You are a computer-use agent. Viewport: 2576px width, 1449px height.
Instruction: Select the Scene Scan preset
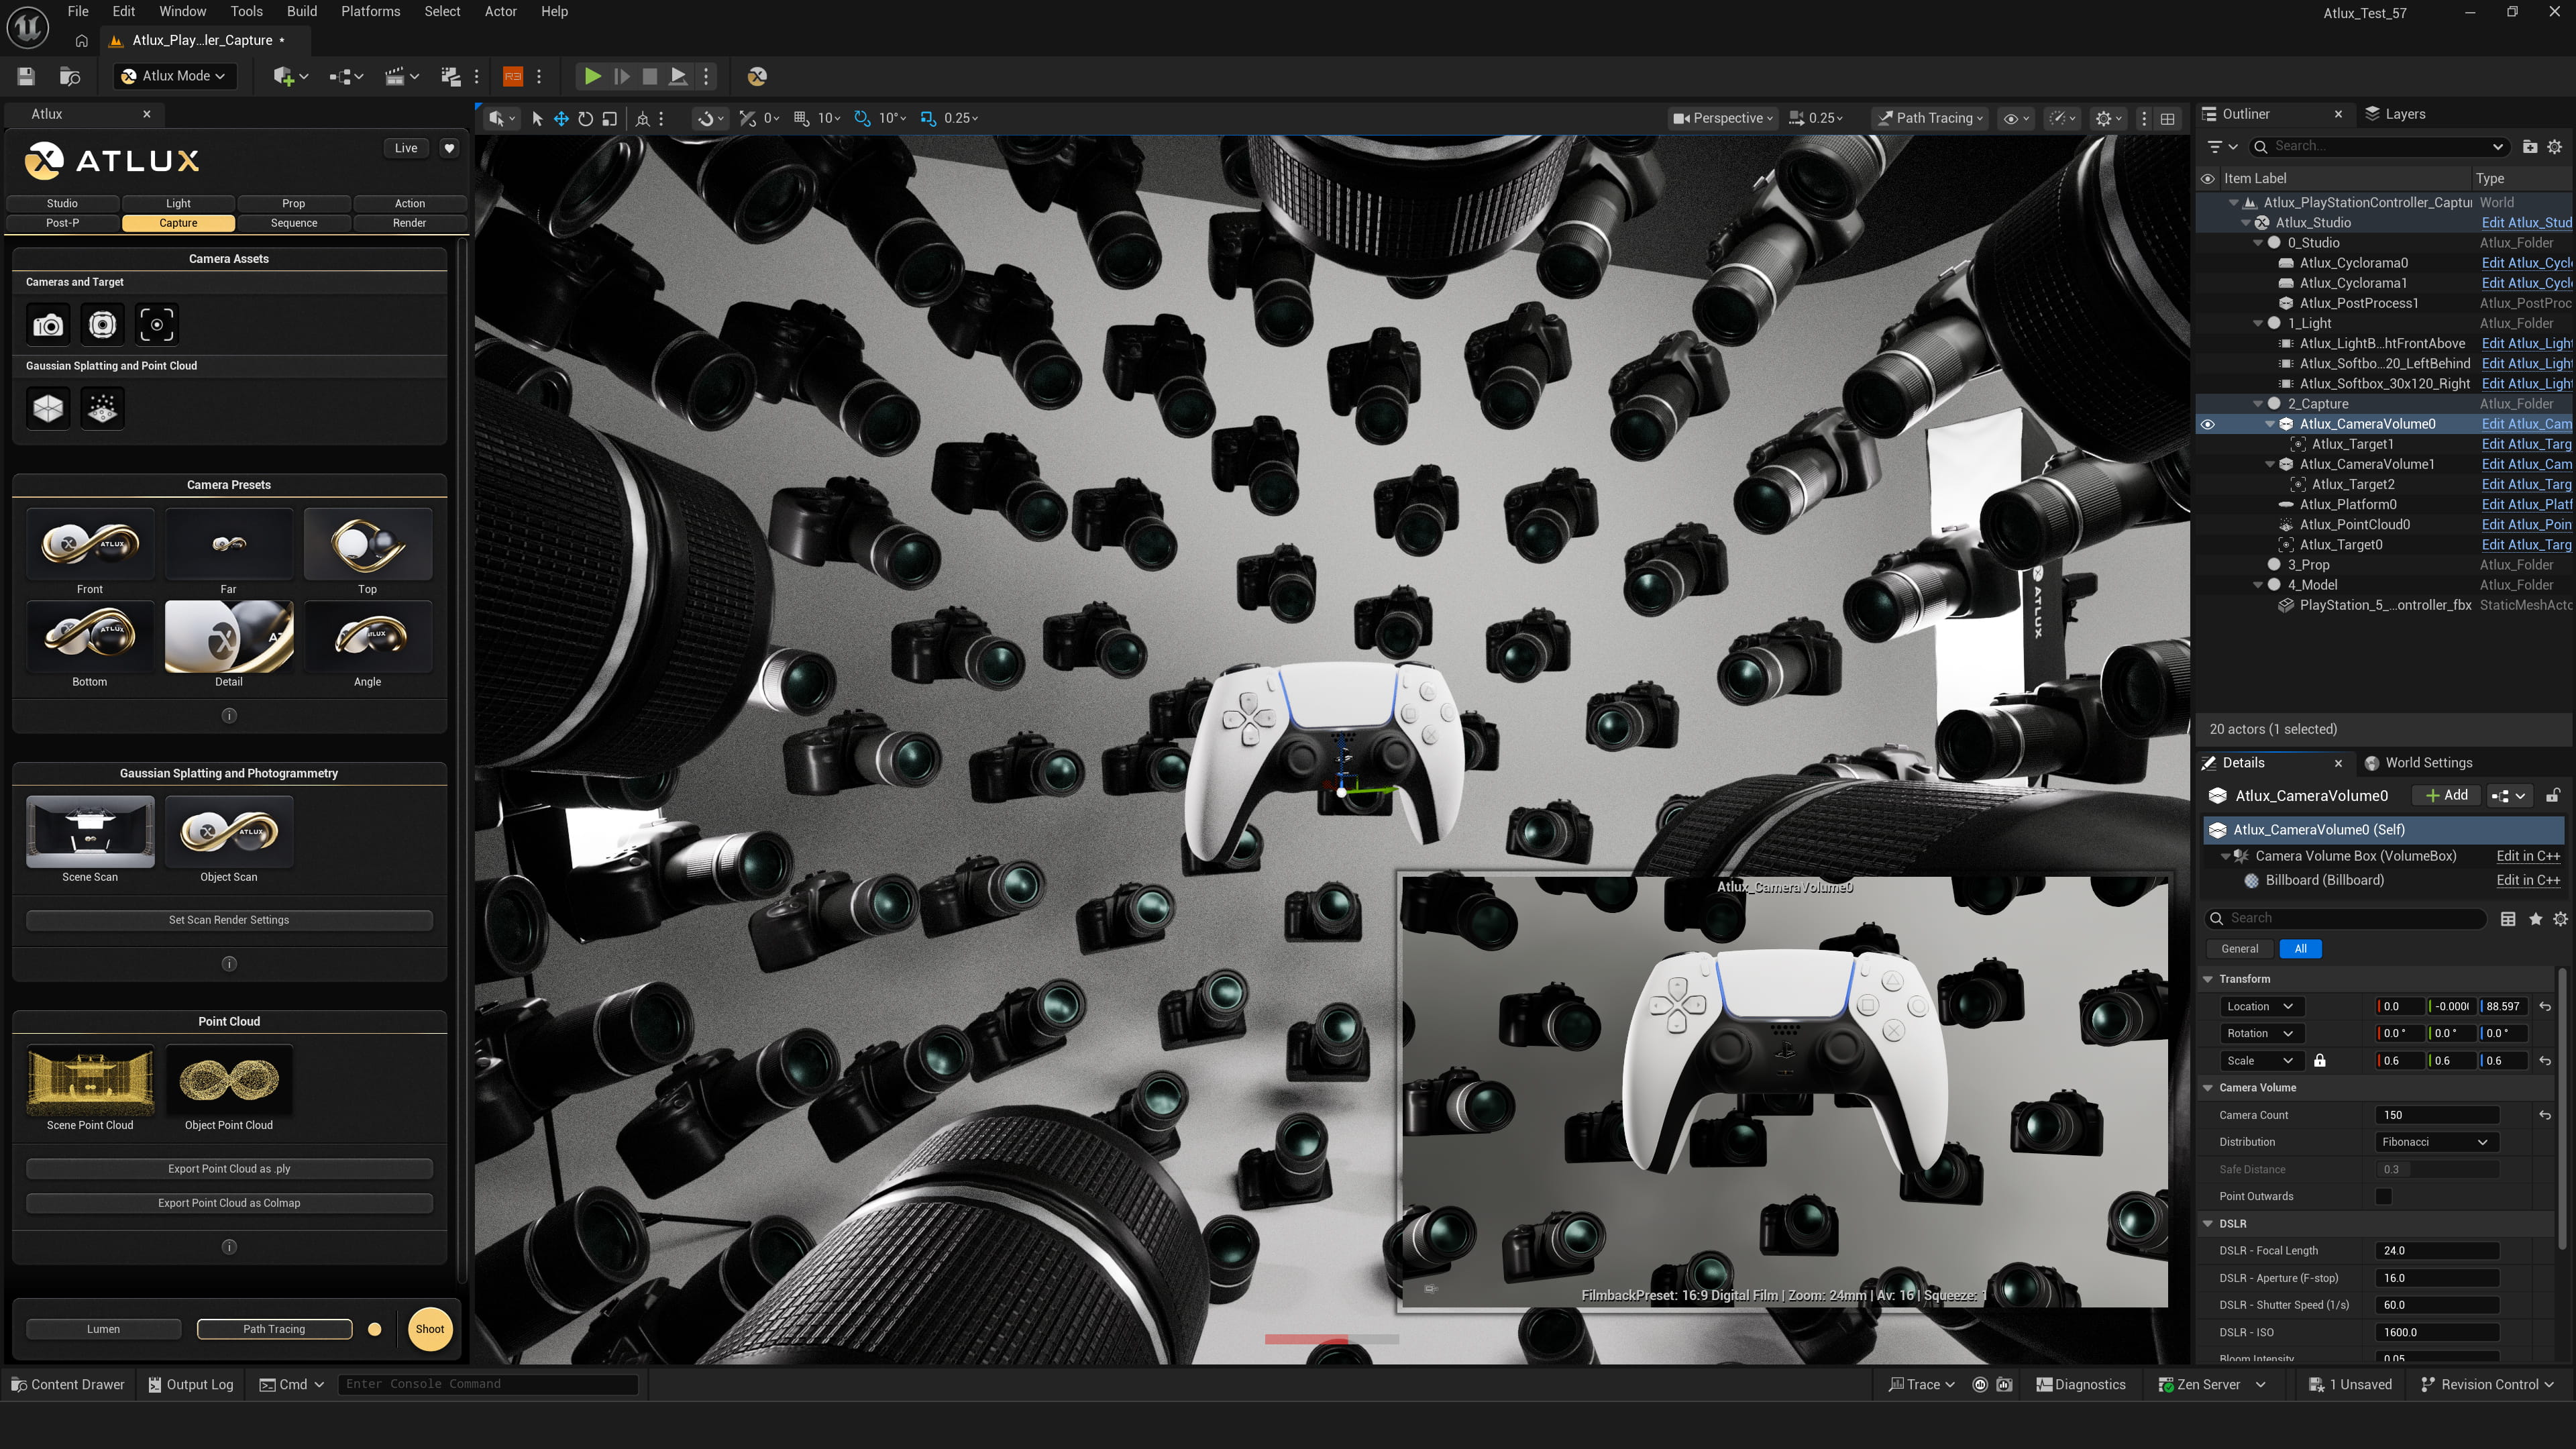point(89,832)
